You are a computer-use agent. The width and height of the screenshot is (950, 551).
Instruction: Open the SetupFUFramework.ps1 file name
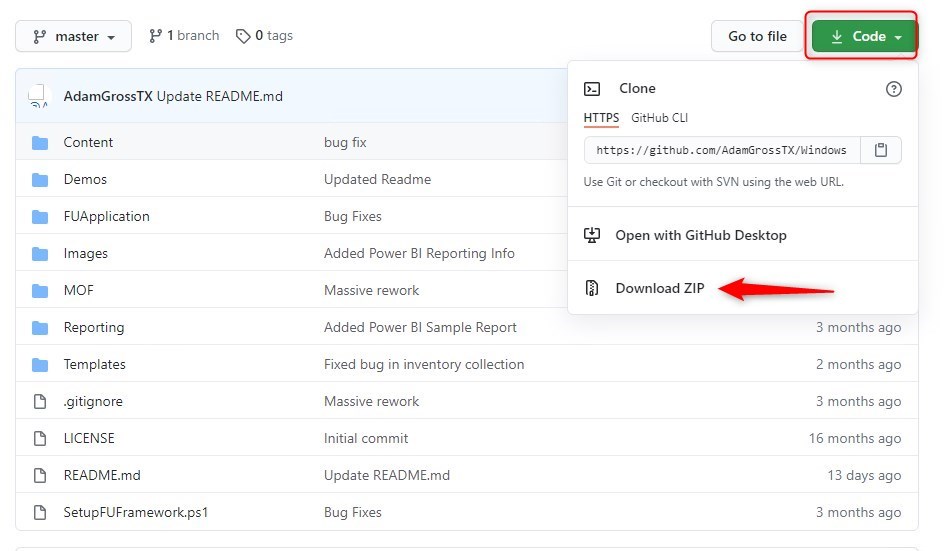click(x=136, y=512)
